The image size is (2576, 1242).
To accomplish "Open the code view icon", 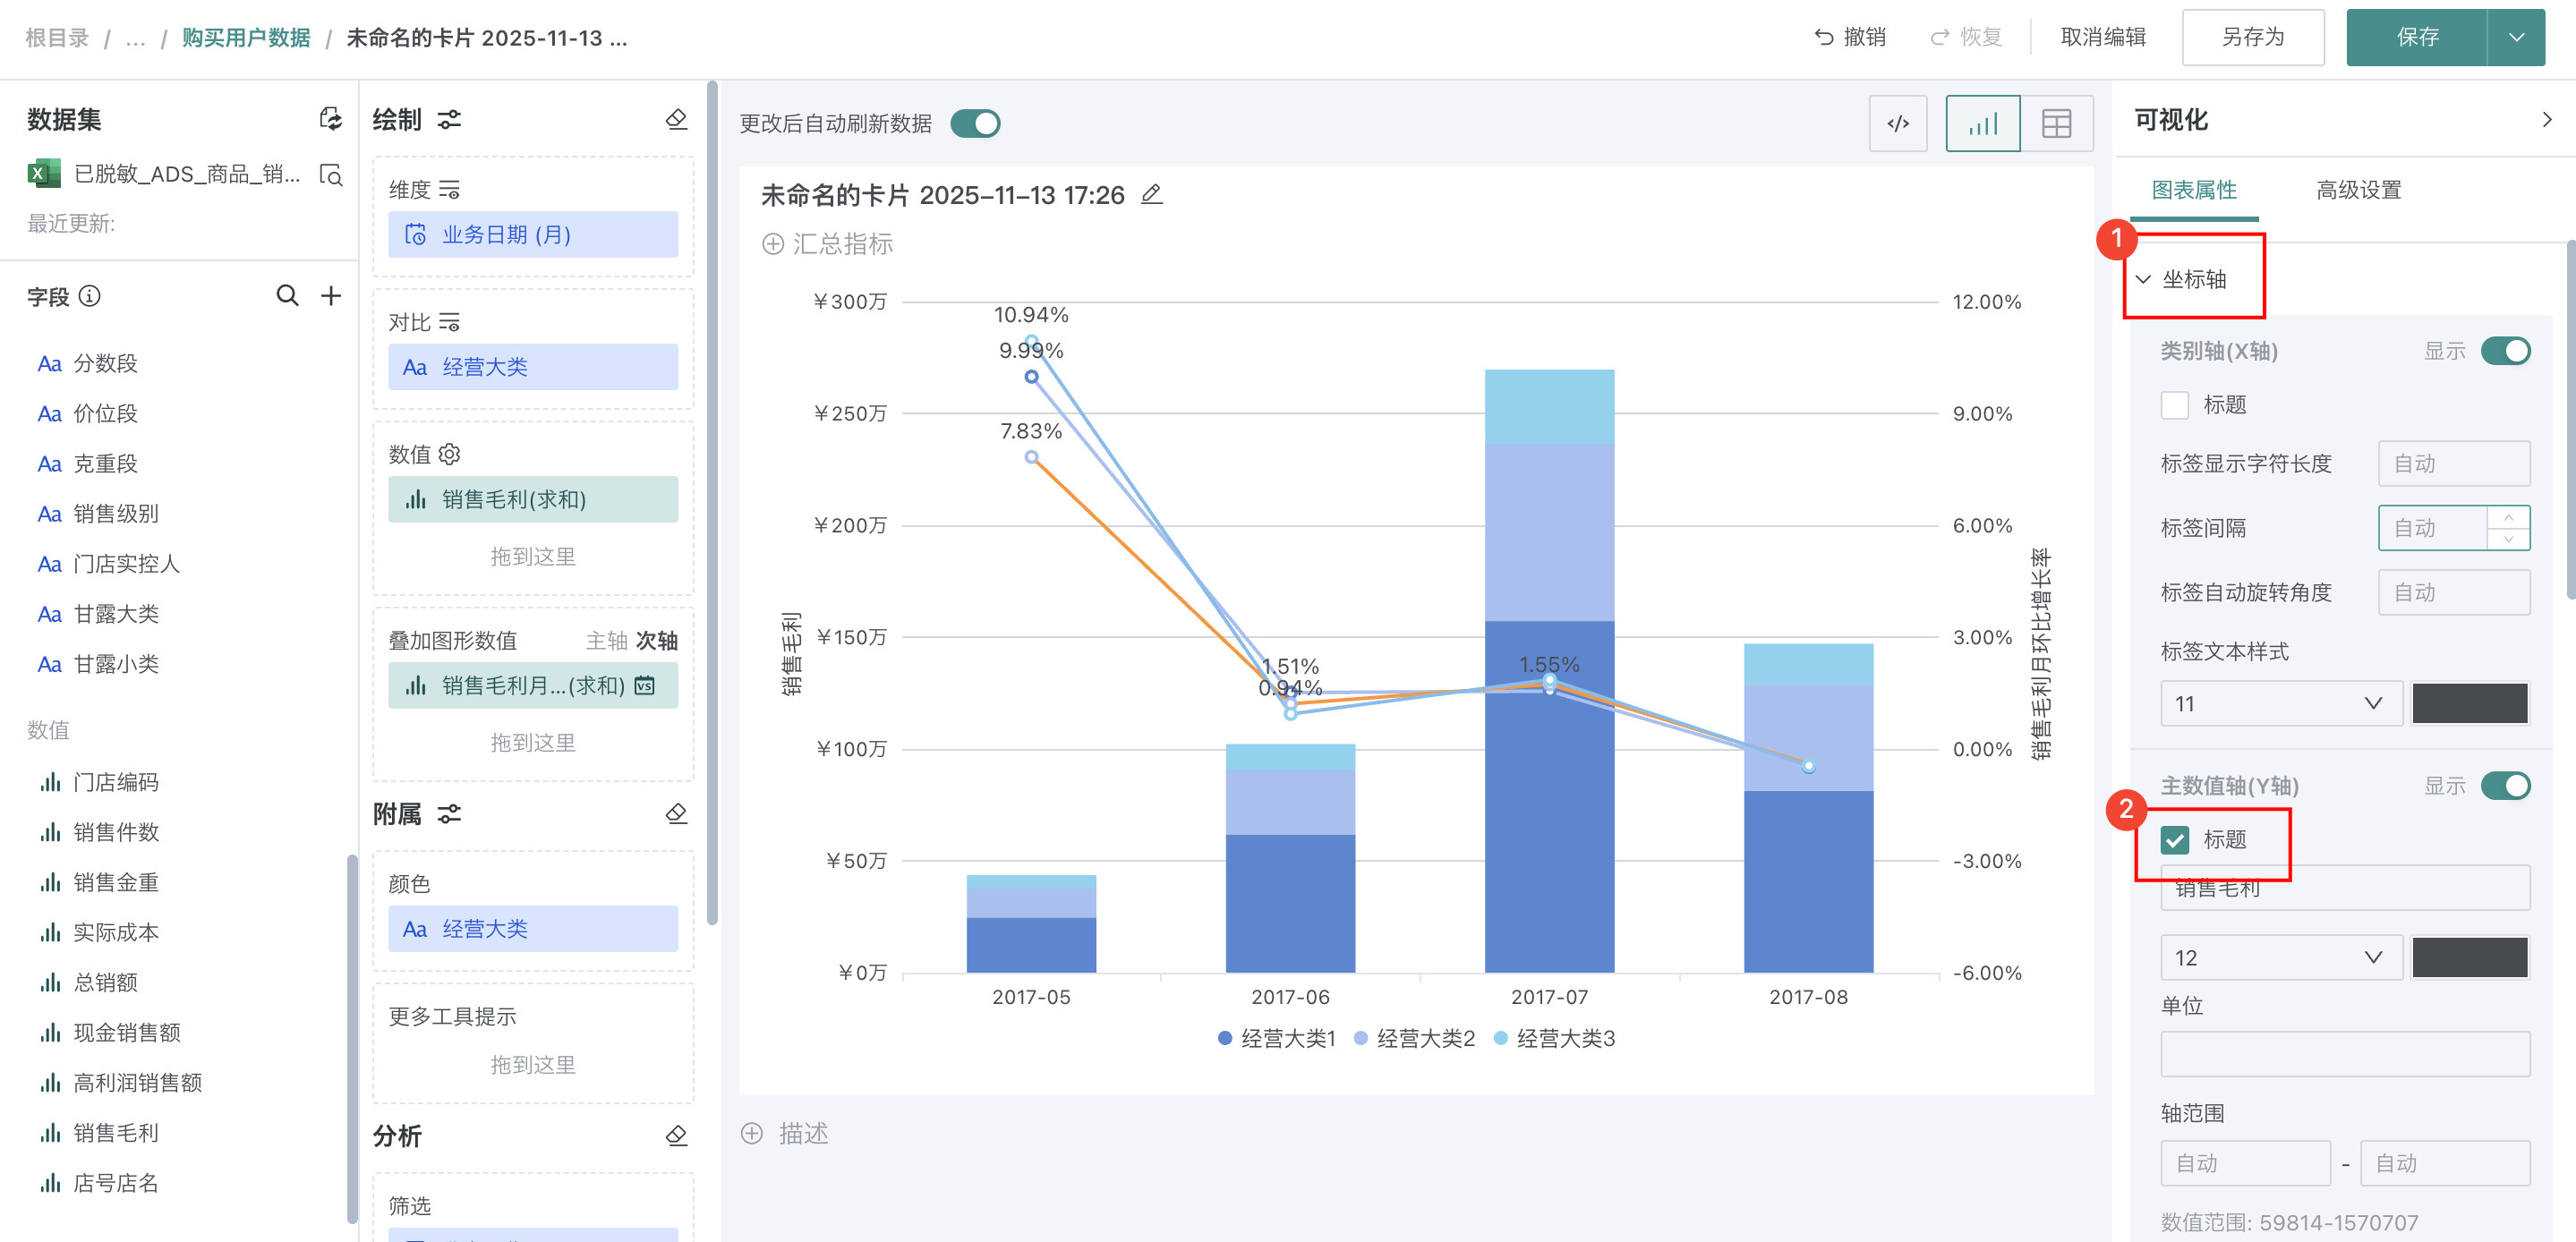I will tap(1897, 124).
